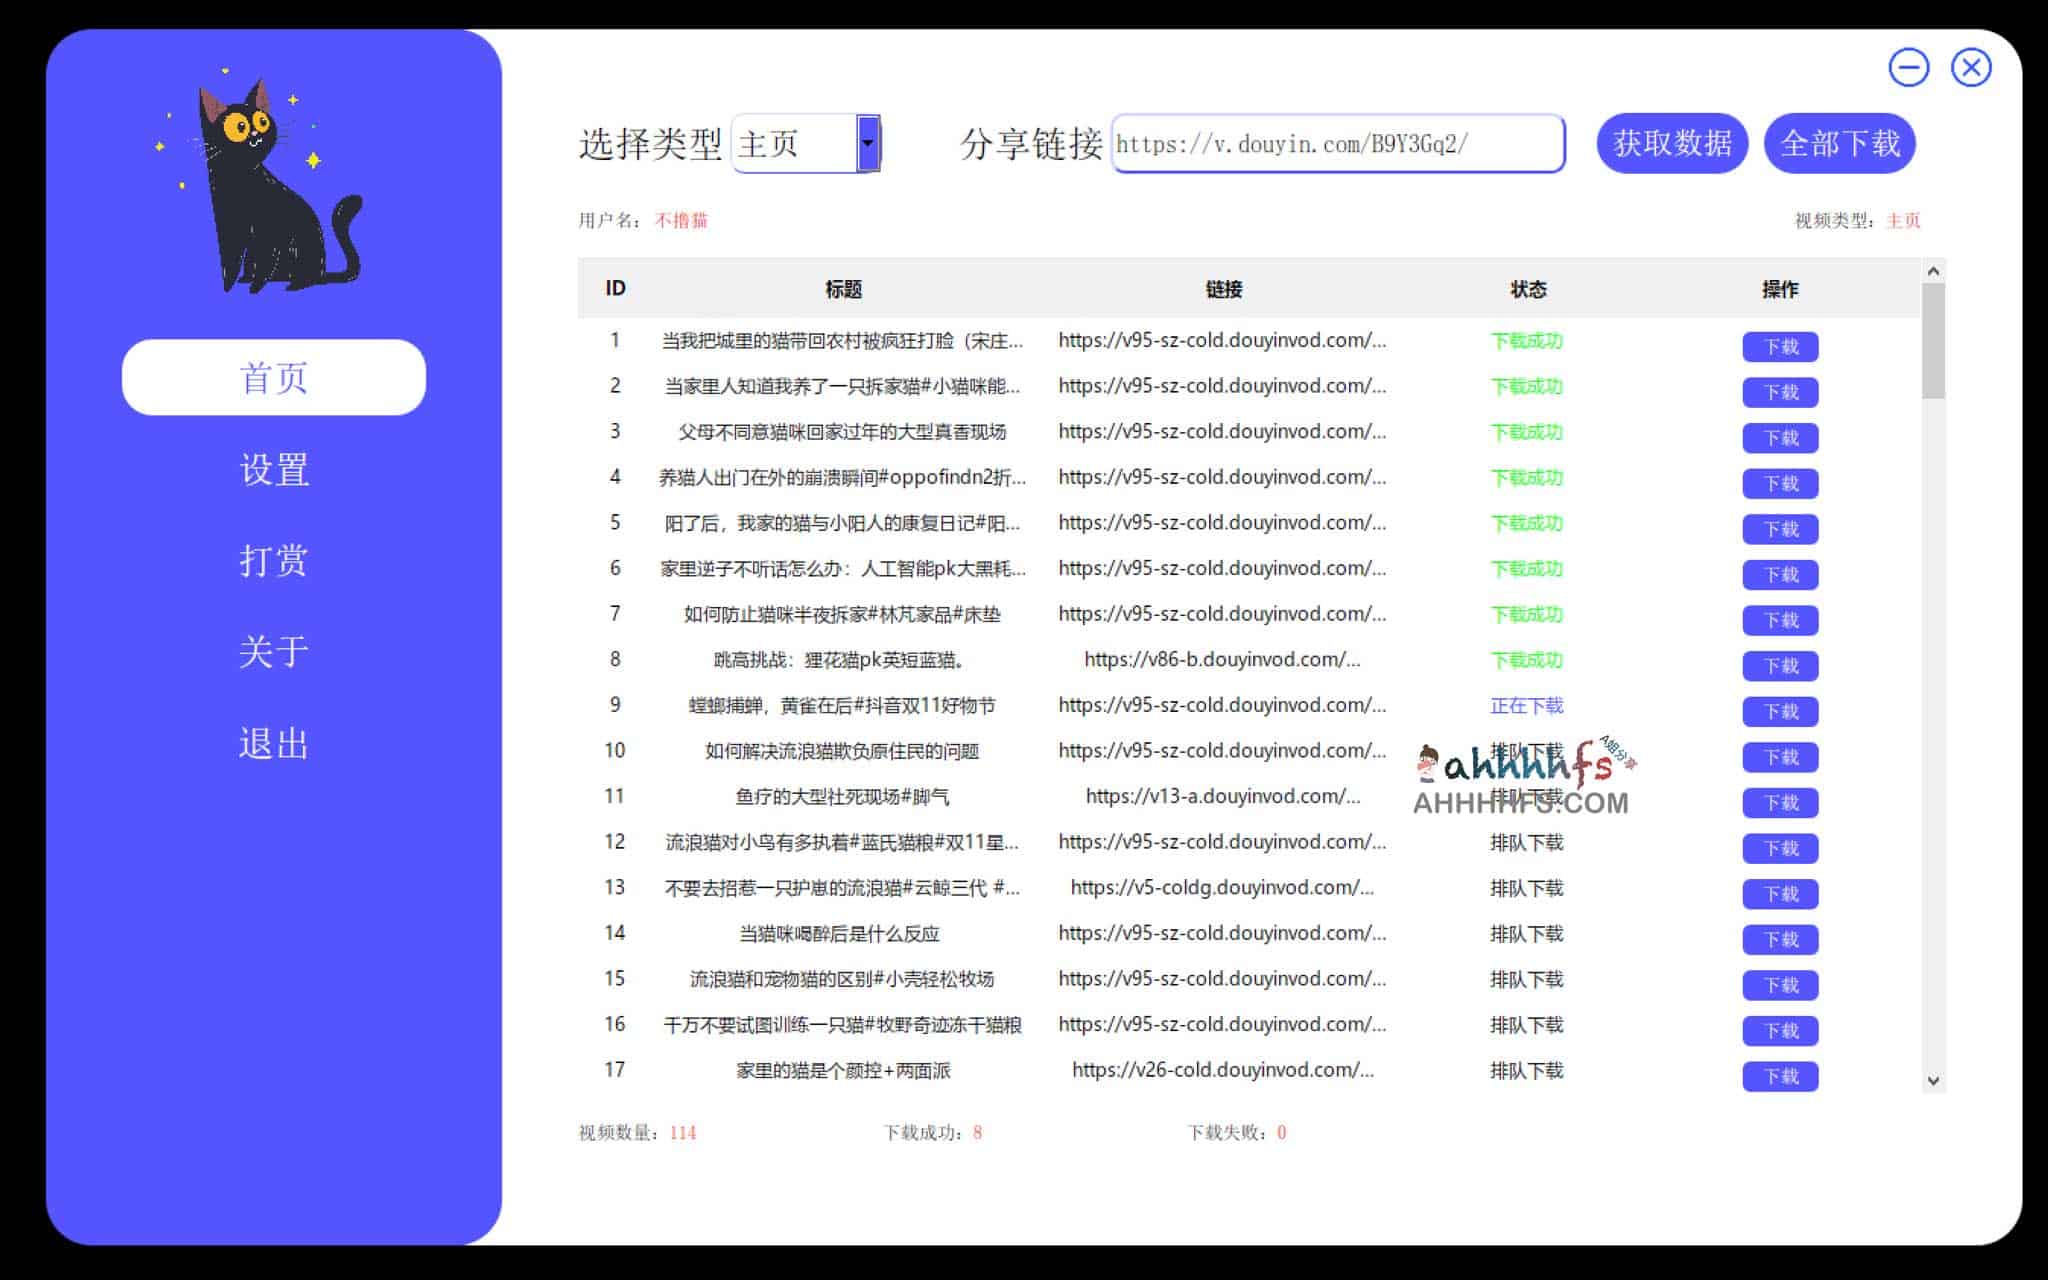2048x1280 pixels.
Task: Click the 分享链接 input field
Action: click(1337, 143)
